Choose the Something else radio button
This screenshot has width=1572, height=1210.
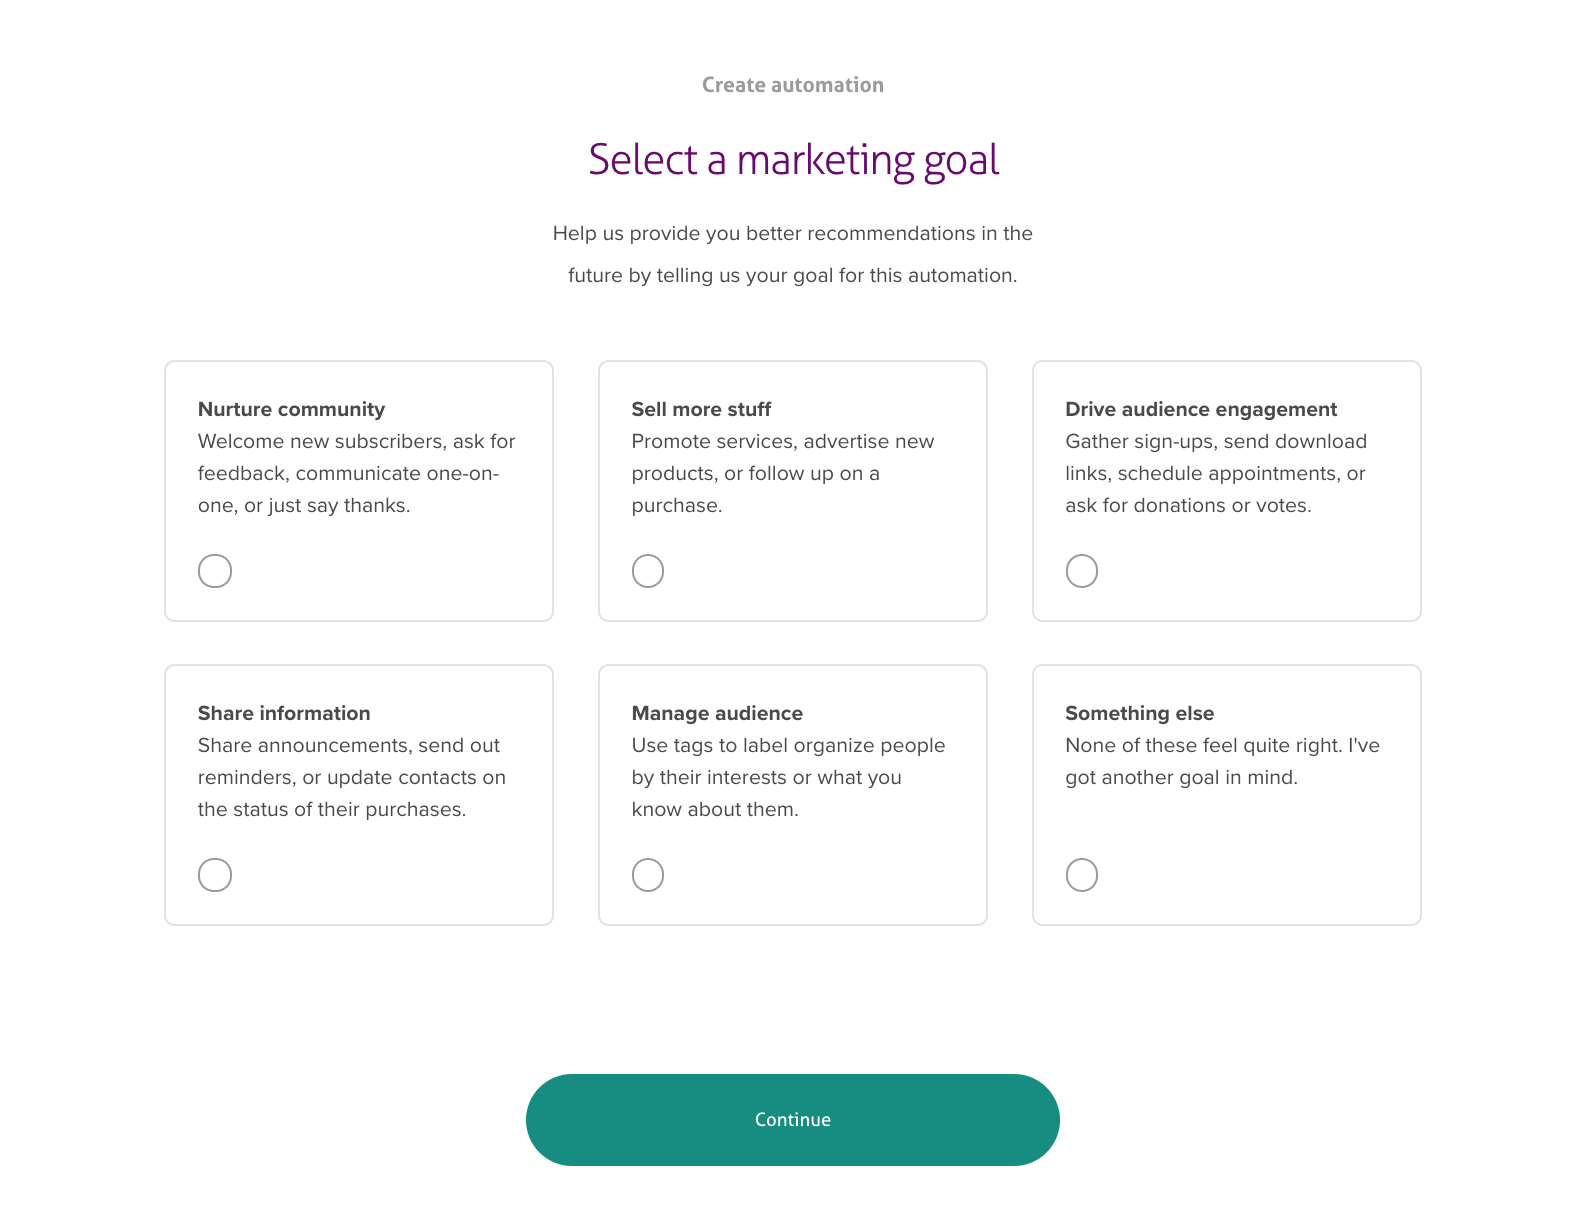click(x=1082, y=875)
